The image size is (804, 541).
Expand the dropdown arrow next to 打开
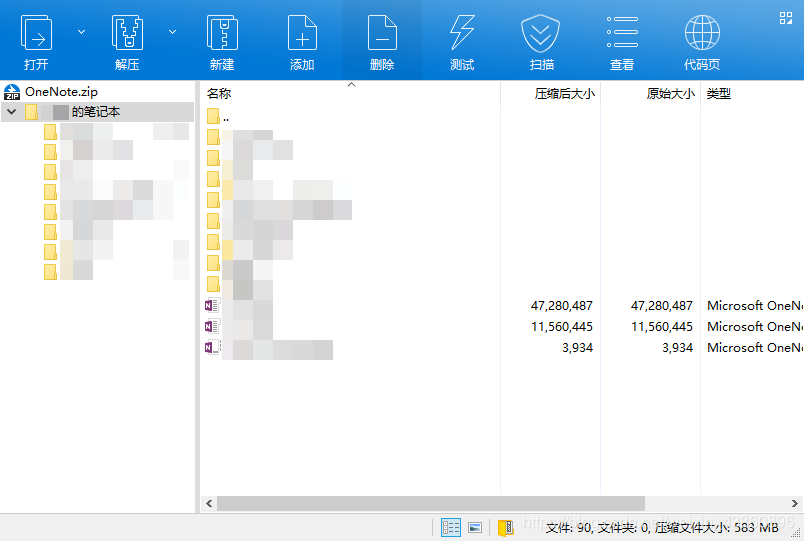pyautogui.click(x=82, y=32)
